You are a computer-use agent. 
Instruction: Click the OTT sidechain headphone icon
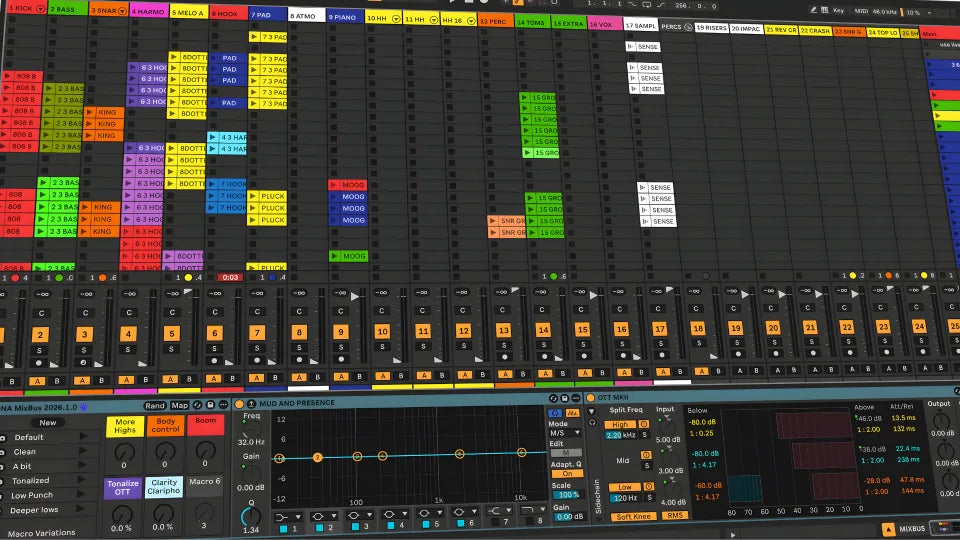[592, 422]
